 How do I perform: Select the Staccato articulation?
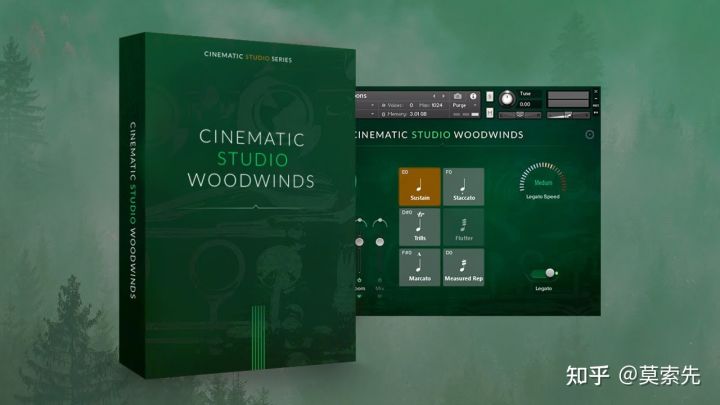tap(463, 186)
